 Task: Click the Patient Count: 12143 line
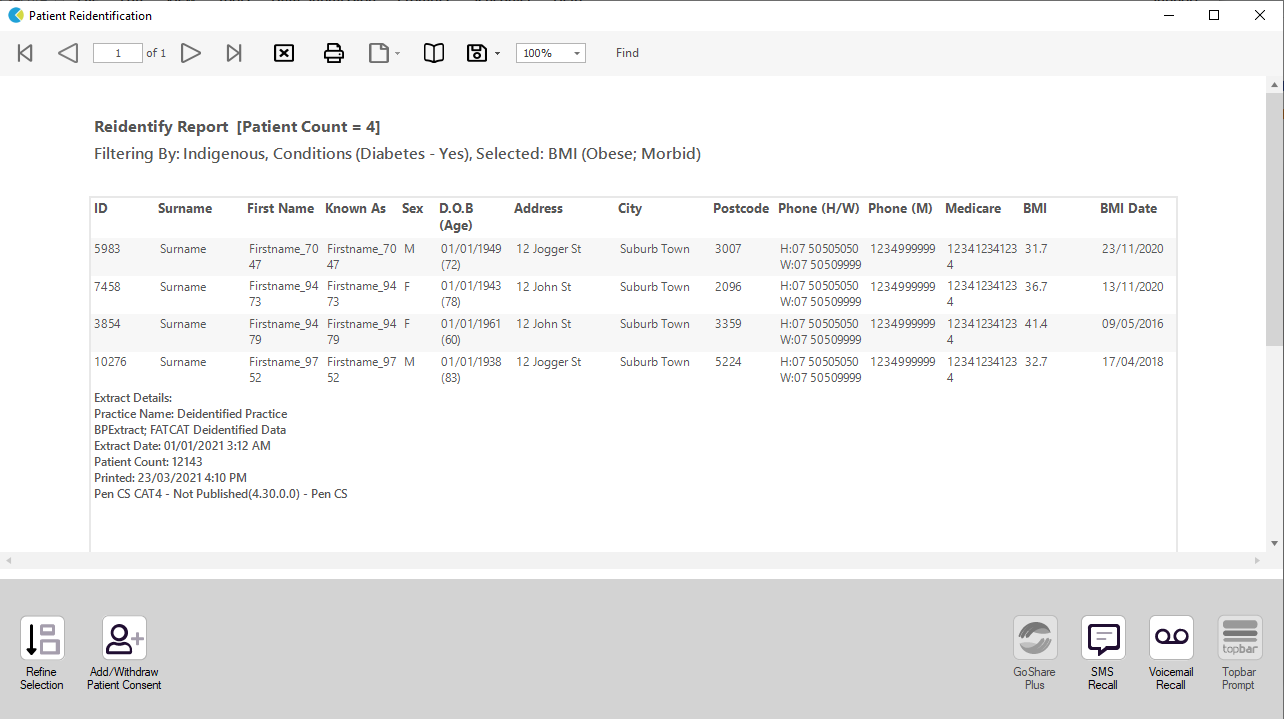click(x=148, y=462)
